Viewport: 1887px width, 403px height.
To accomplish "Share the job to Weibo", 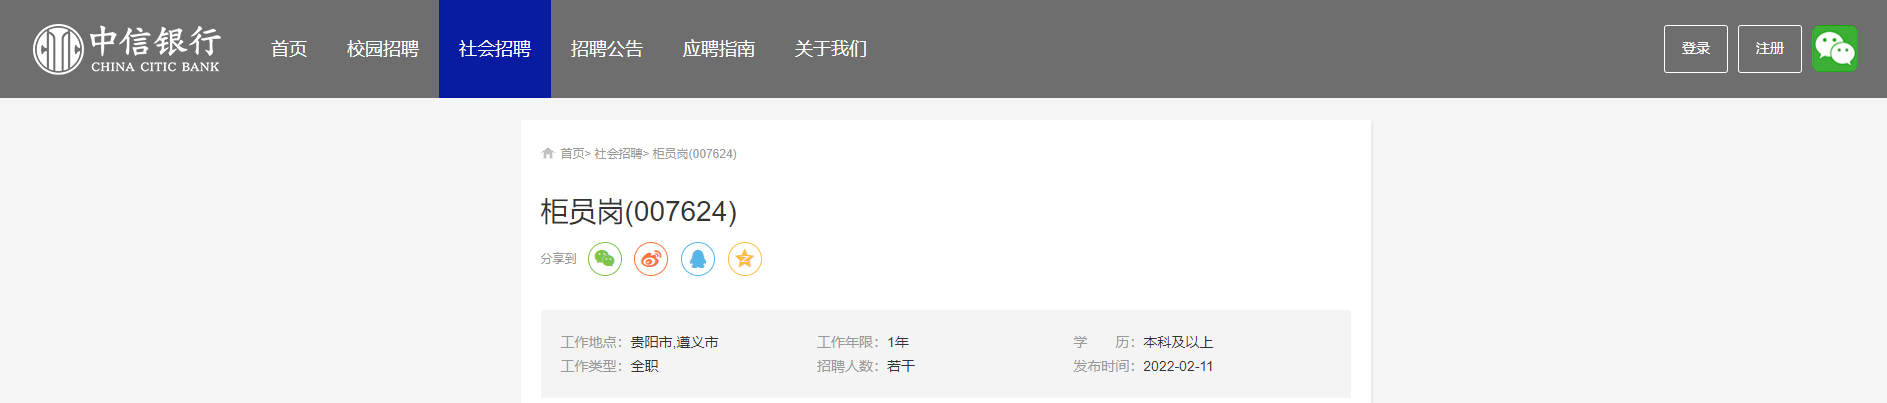I will (651, 259).
